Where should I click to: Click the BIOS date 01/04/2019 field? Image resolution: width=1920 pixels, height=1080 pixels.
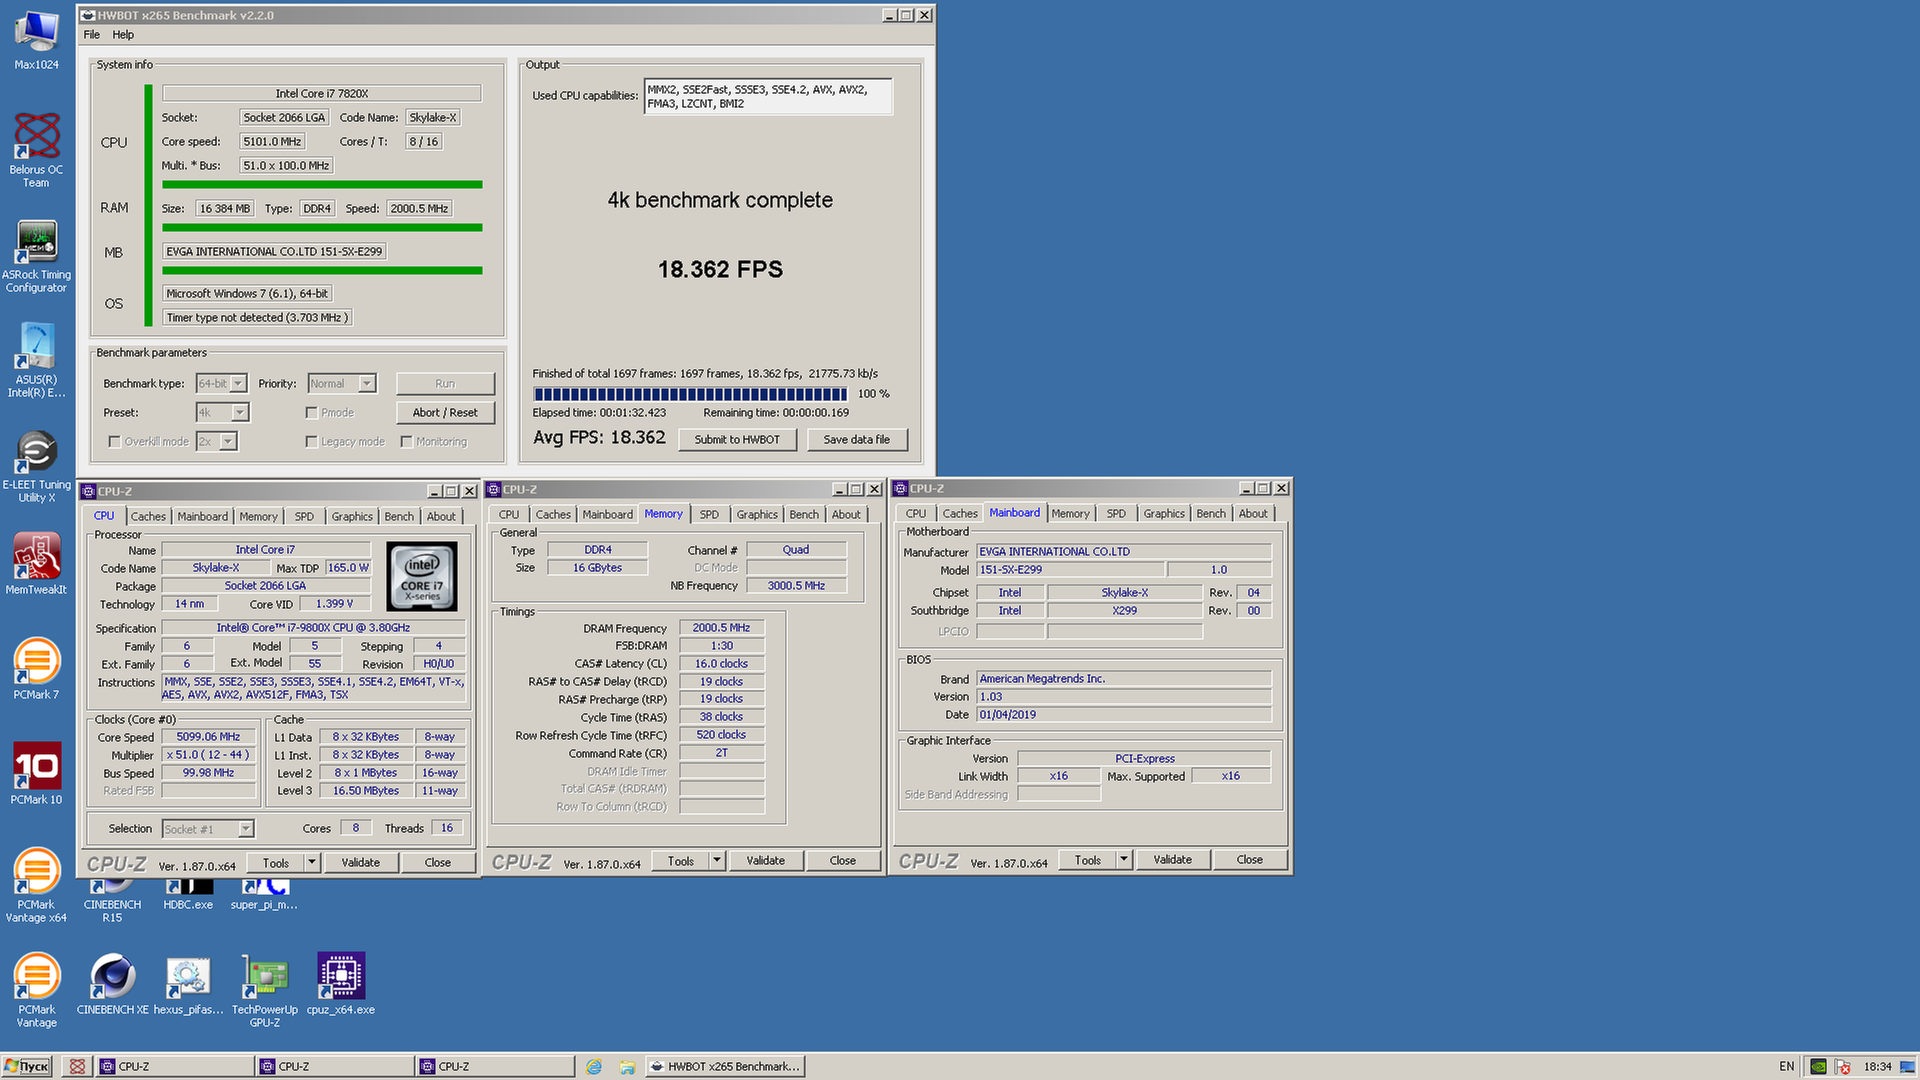[1123, 715]
